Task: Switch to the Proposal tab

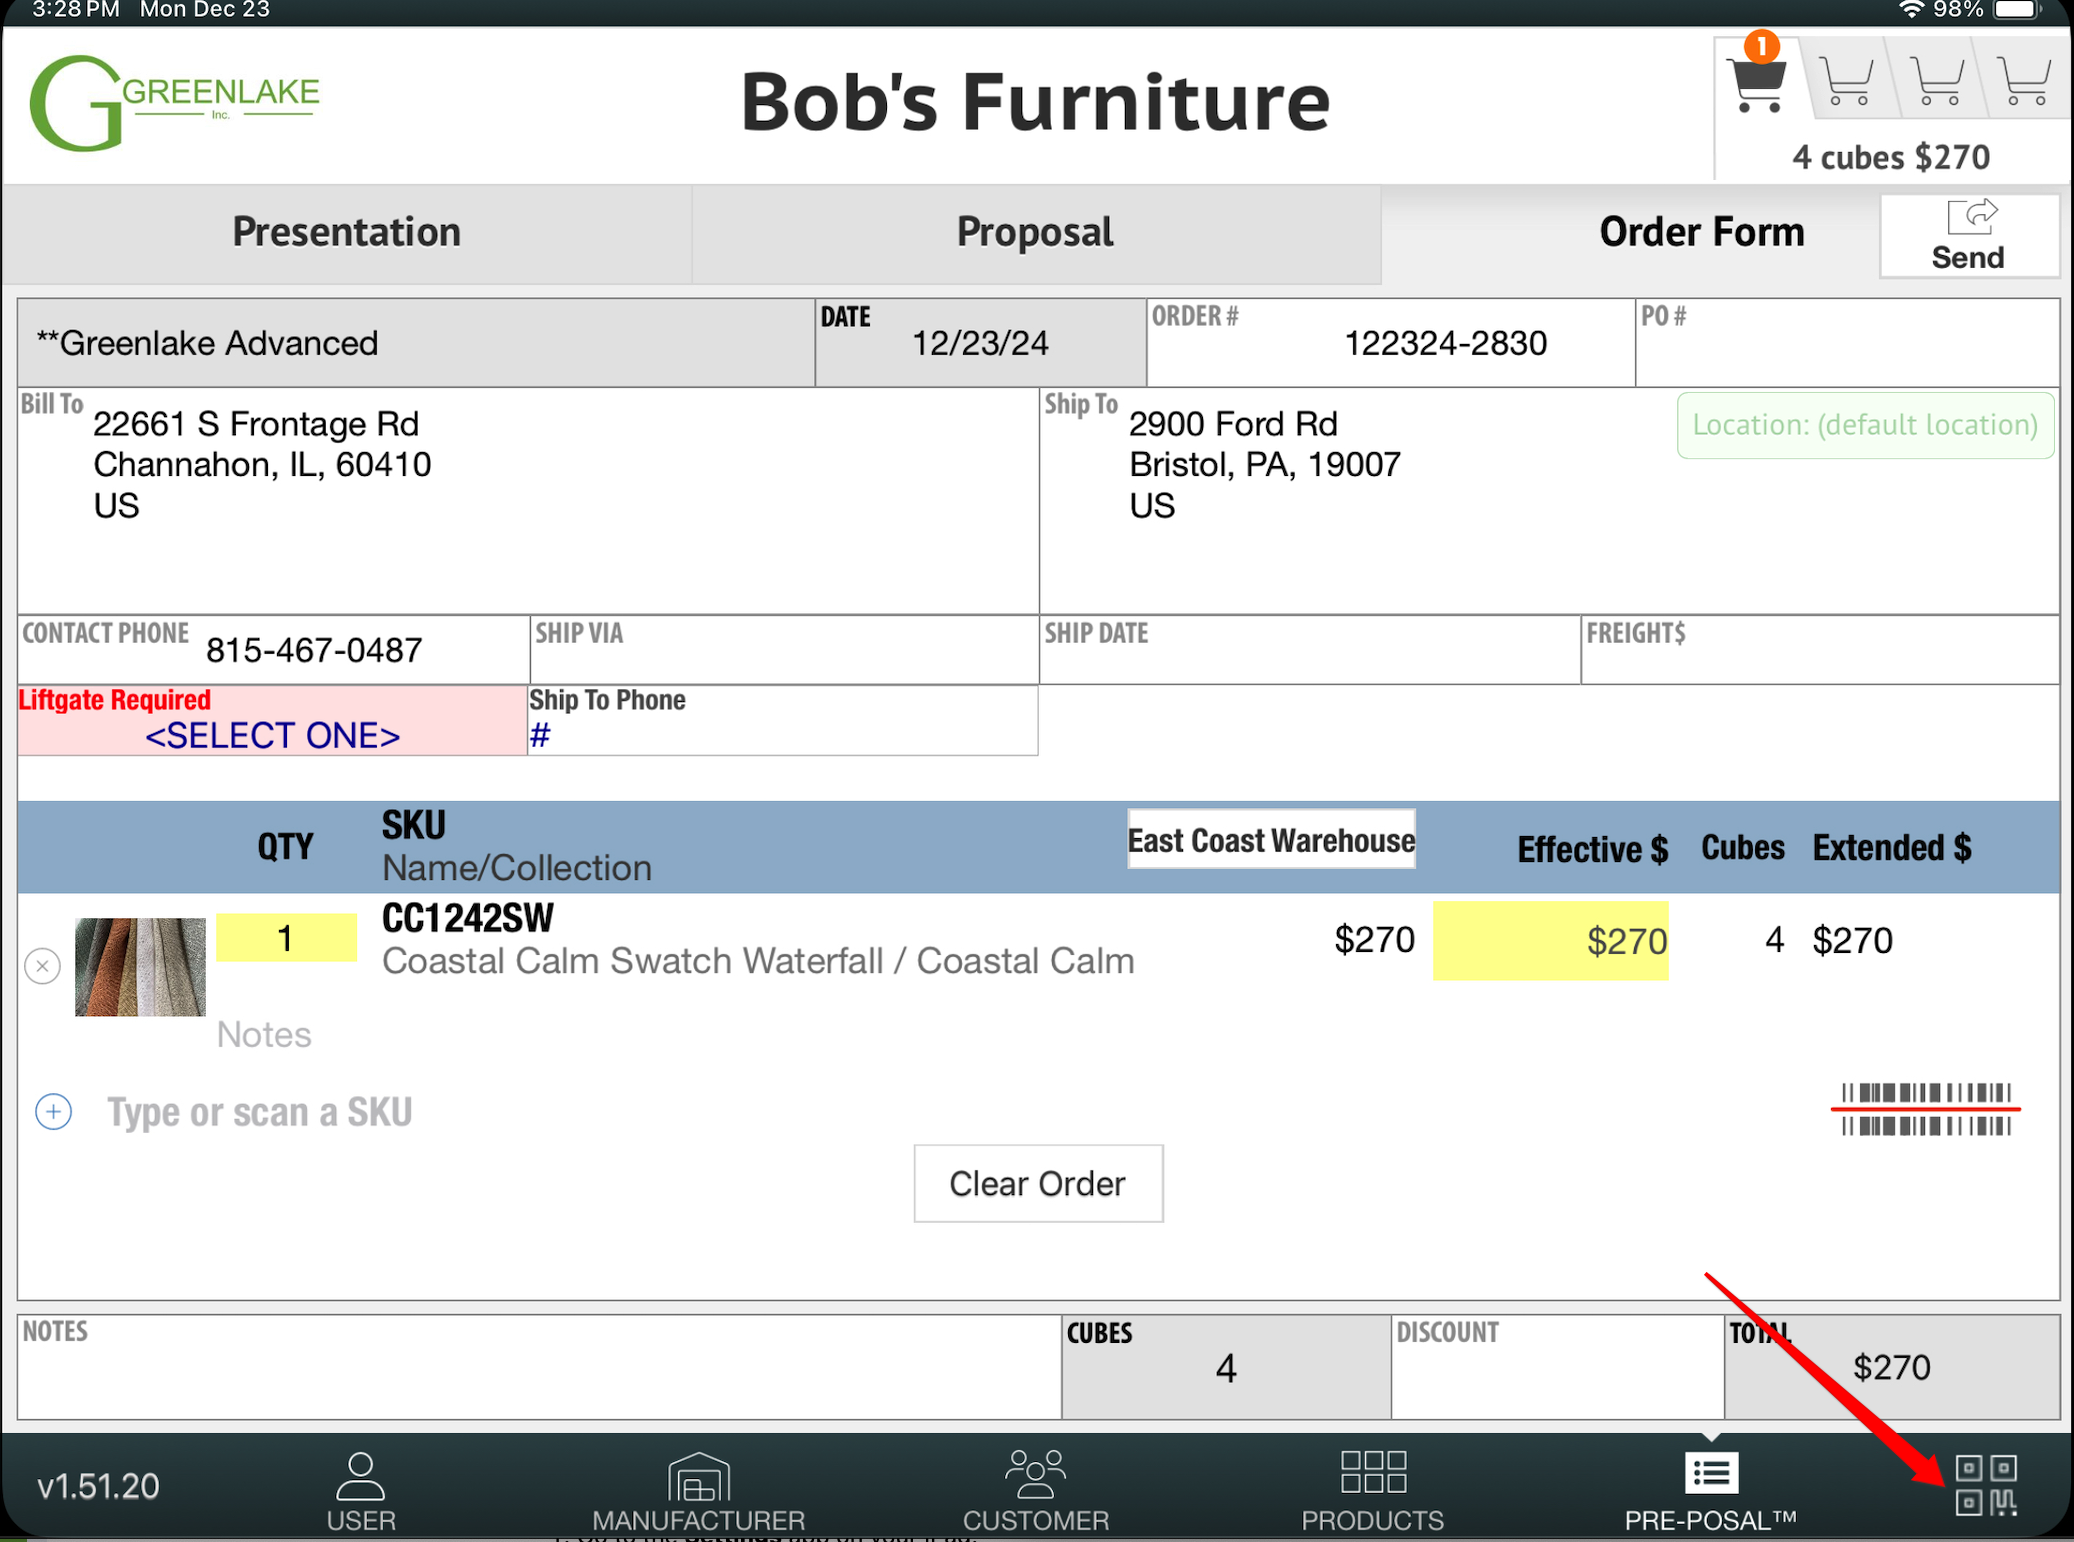Action: (1034, 232)
